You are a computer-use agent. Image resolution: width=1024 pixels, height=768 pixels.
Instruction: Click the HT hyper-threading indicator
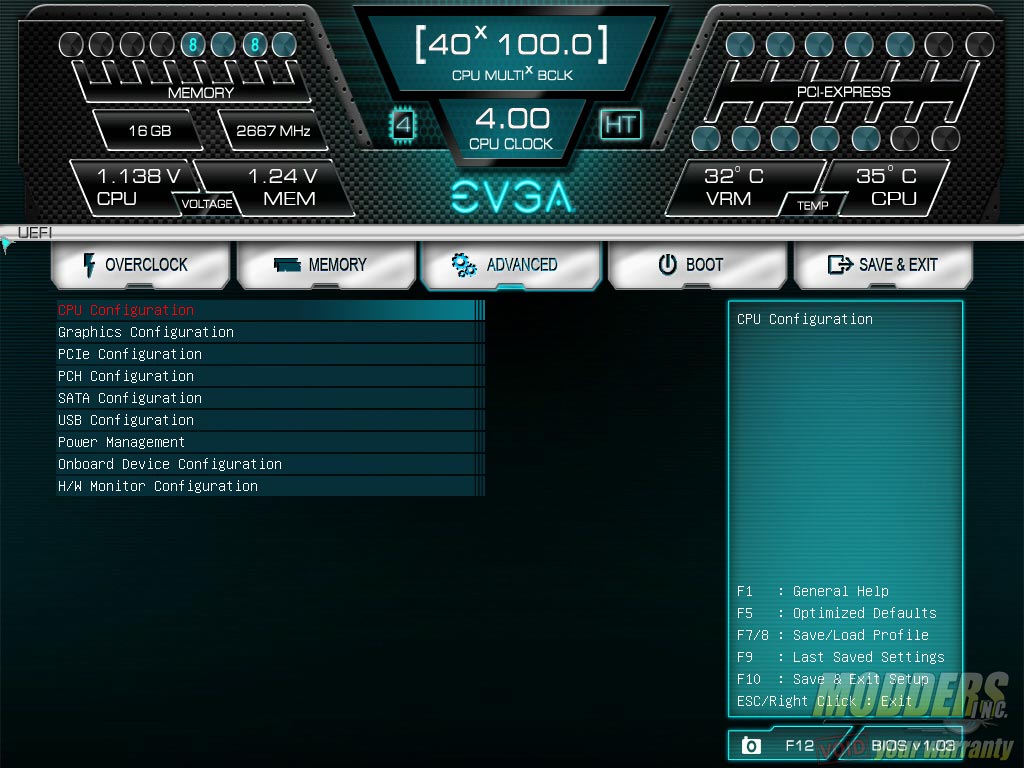pos(620,124)
